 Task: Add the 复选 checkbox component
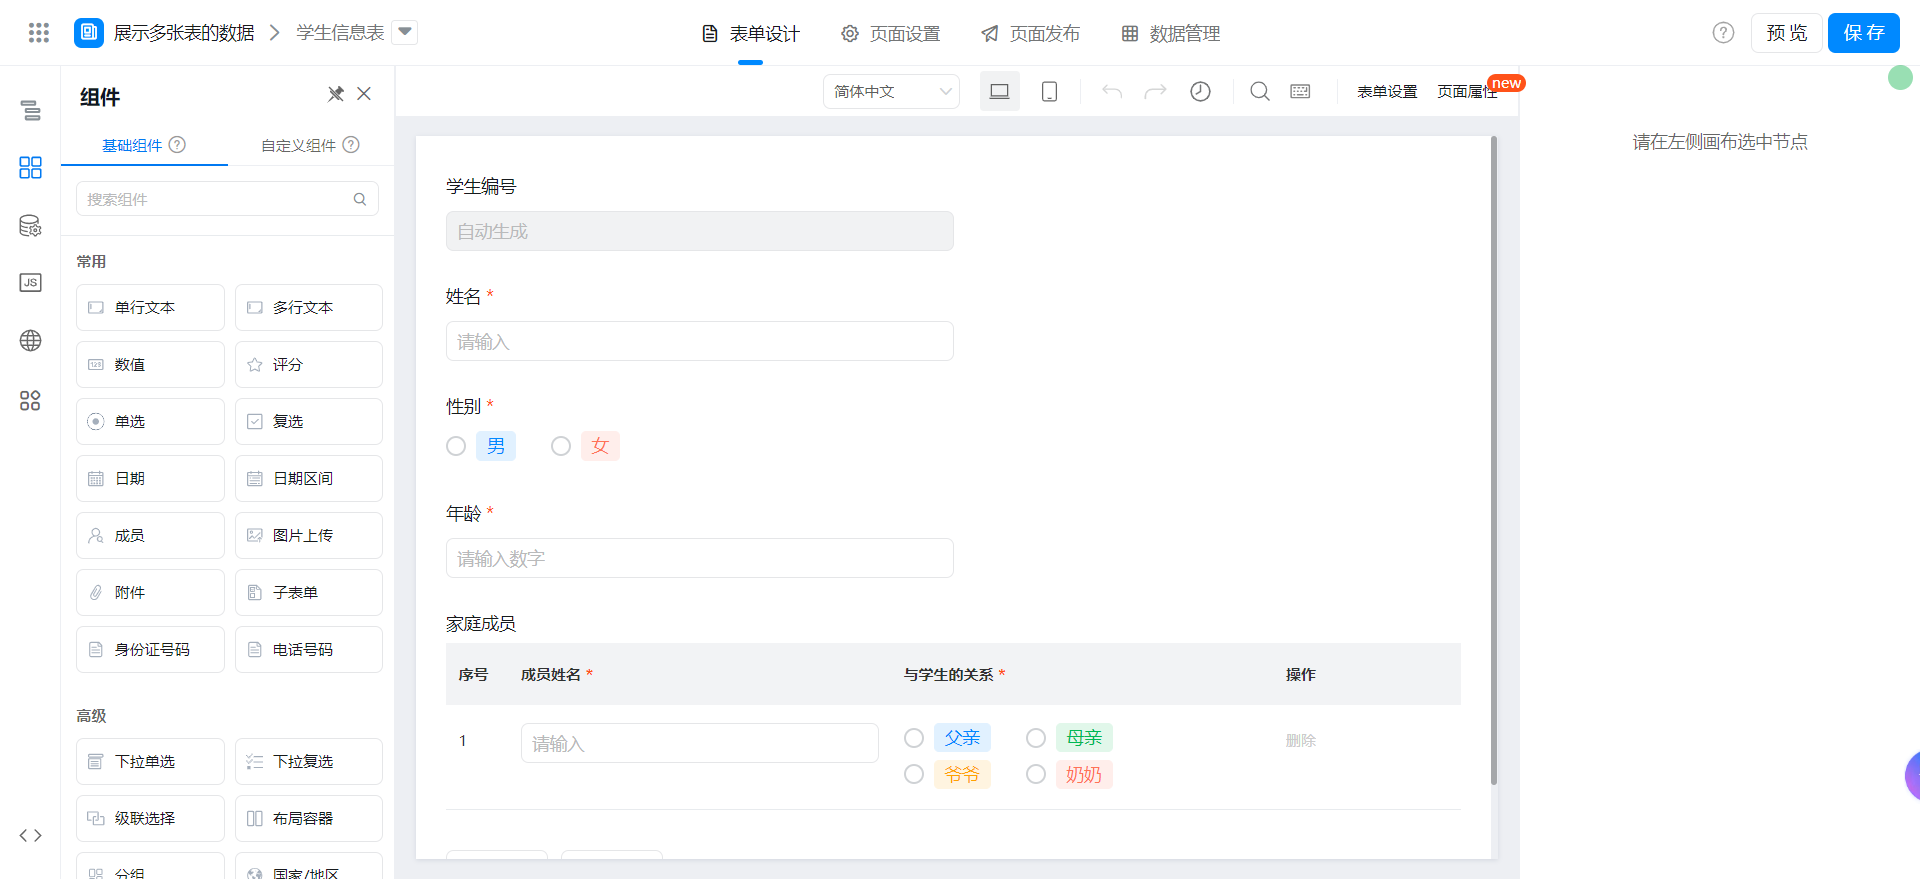click(309, 421)
